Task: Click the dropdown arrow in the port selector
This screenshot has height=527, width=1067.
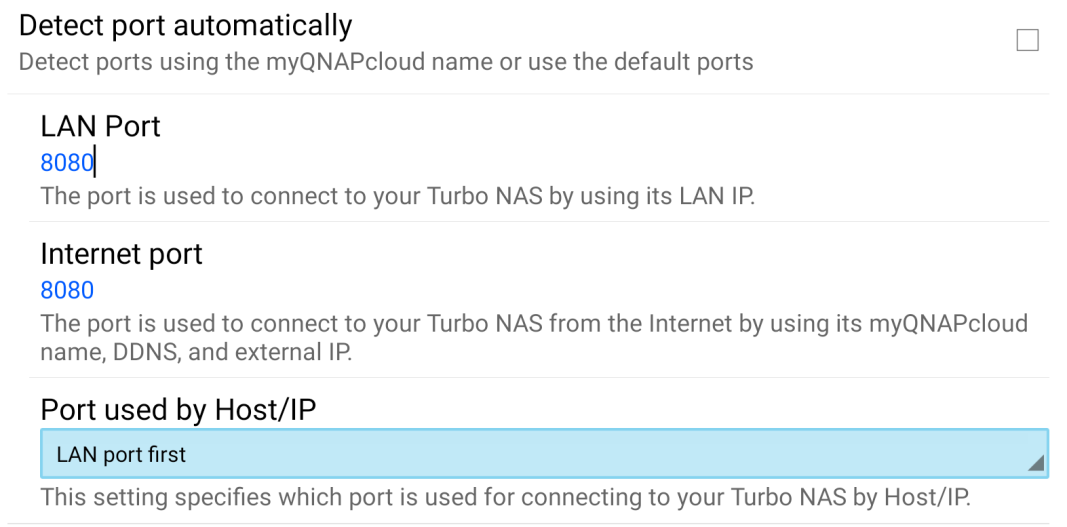Action: point(1035,462)
